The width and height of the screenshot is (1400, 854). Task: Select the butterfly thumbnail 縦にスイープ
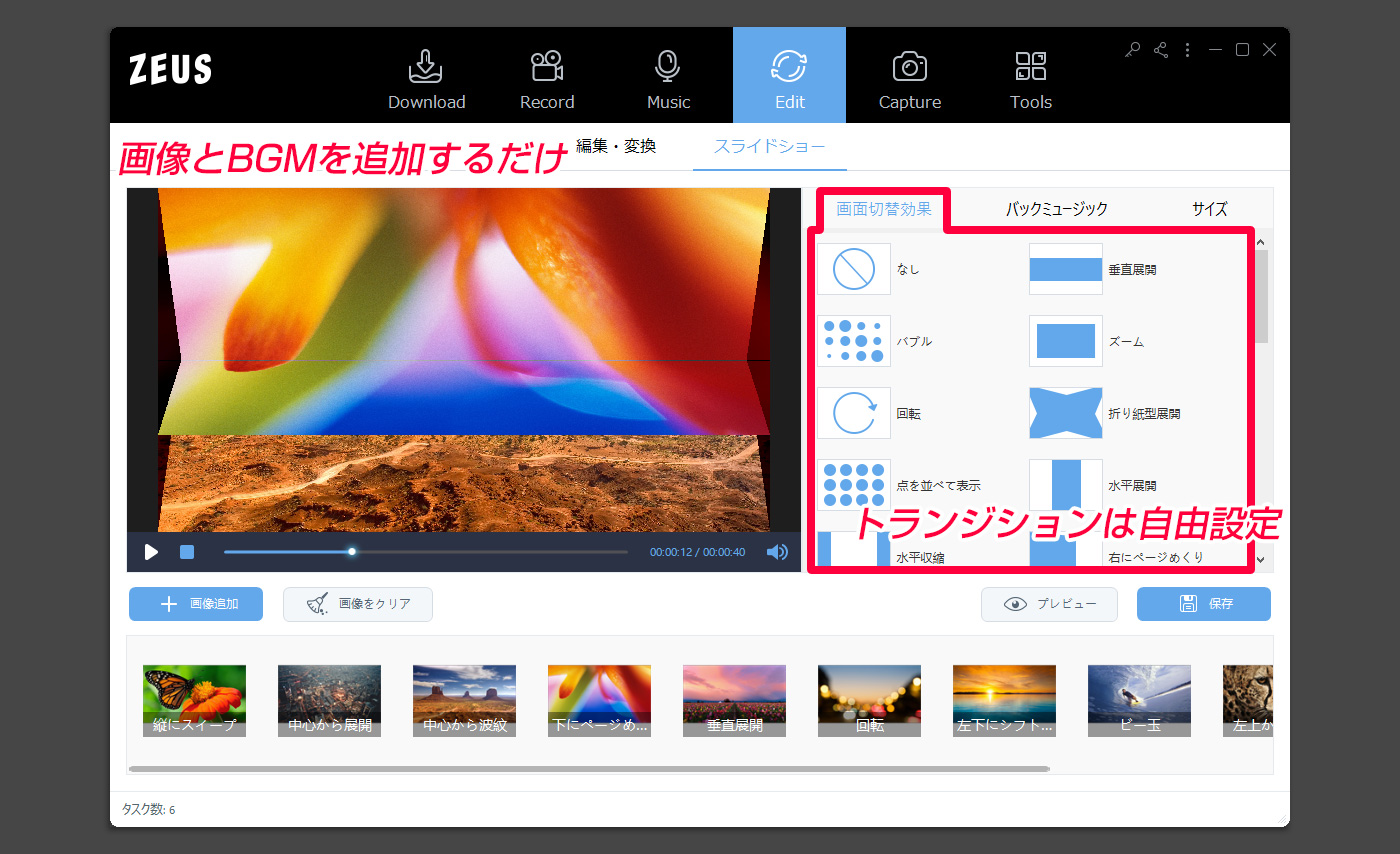(x=194, y=700)
